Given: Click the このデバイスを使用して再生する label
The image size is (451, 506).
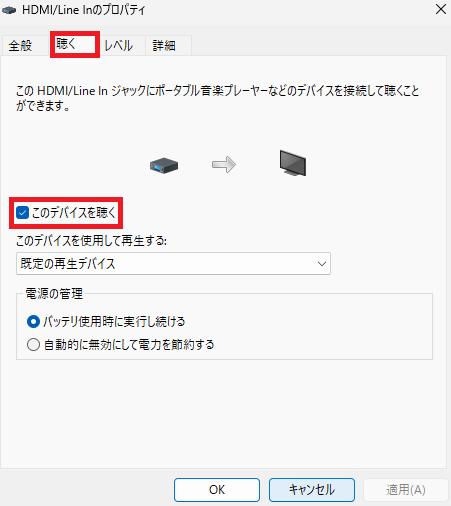Looking at the screenshot, I should coord(91,240).
